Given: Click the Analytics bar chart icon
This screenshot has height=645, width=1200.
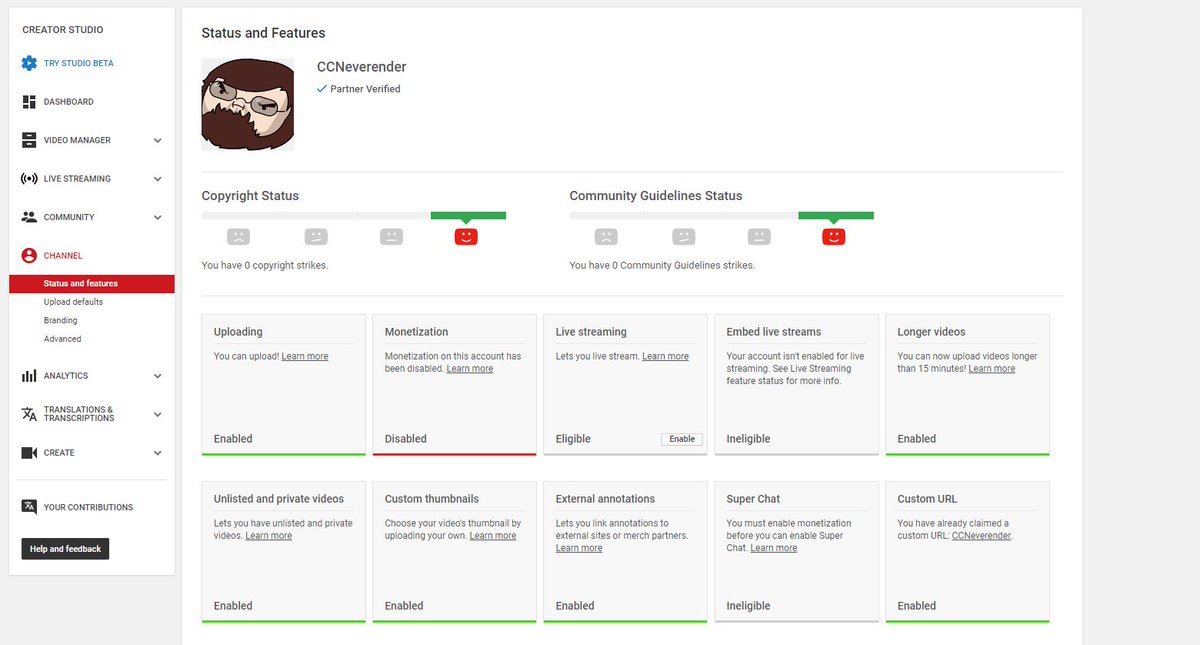Looking at the screenshot, I should (29, 376).
